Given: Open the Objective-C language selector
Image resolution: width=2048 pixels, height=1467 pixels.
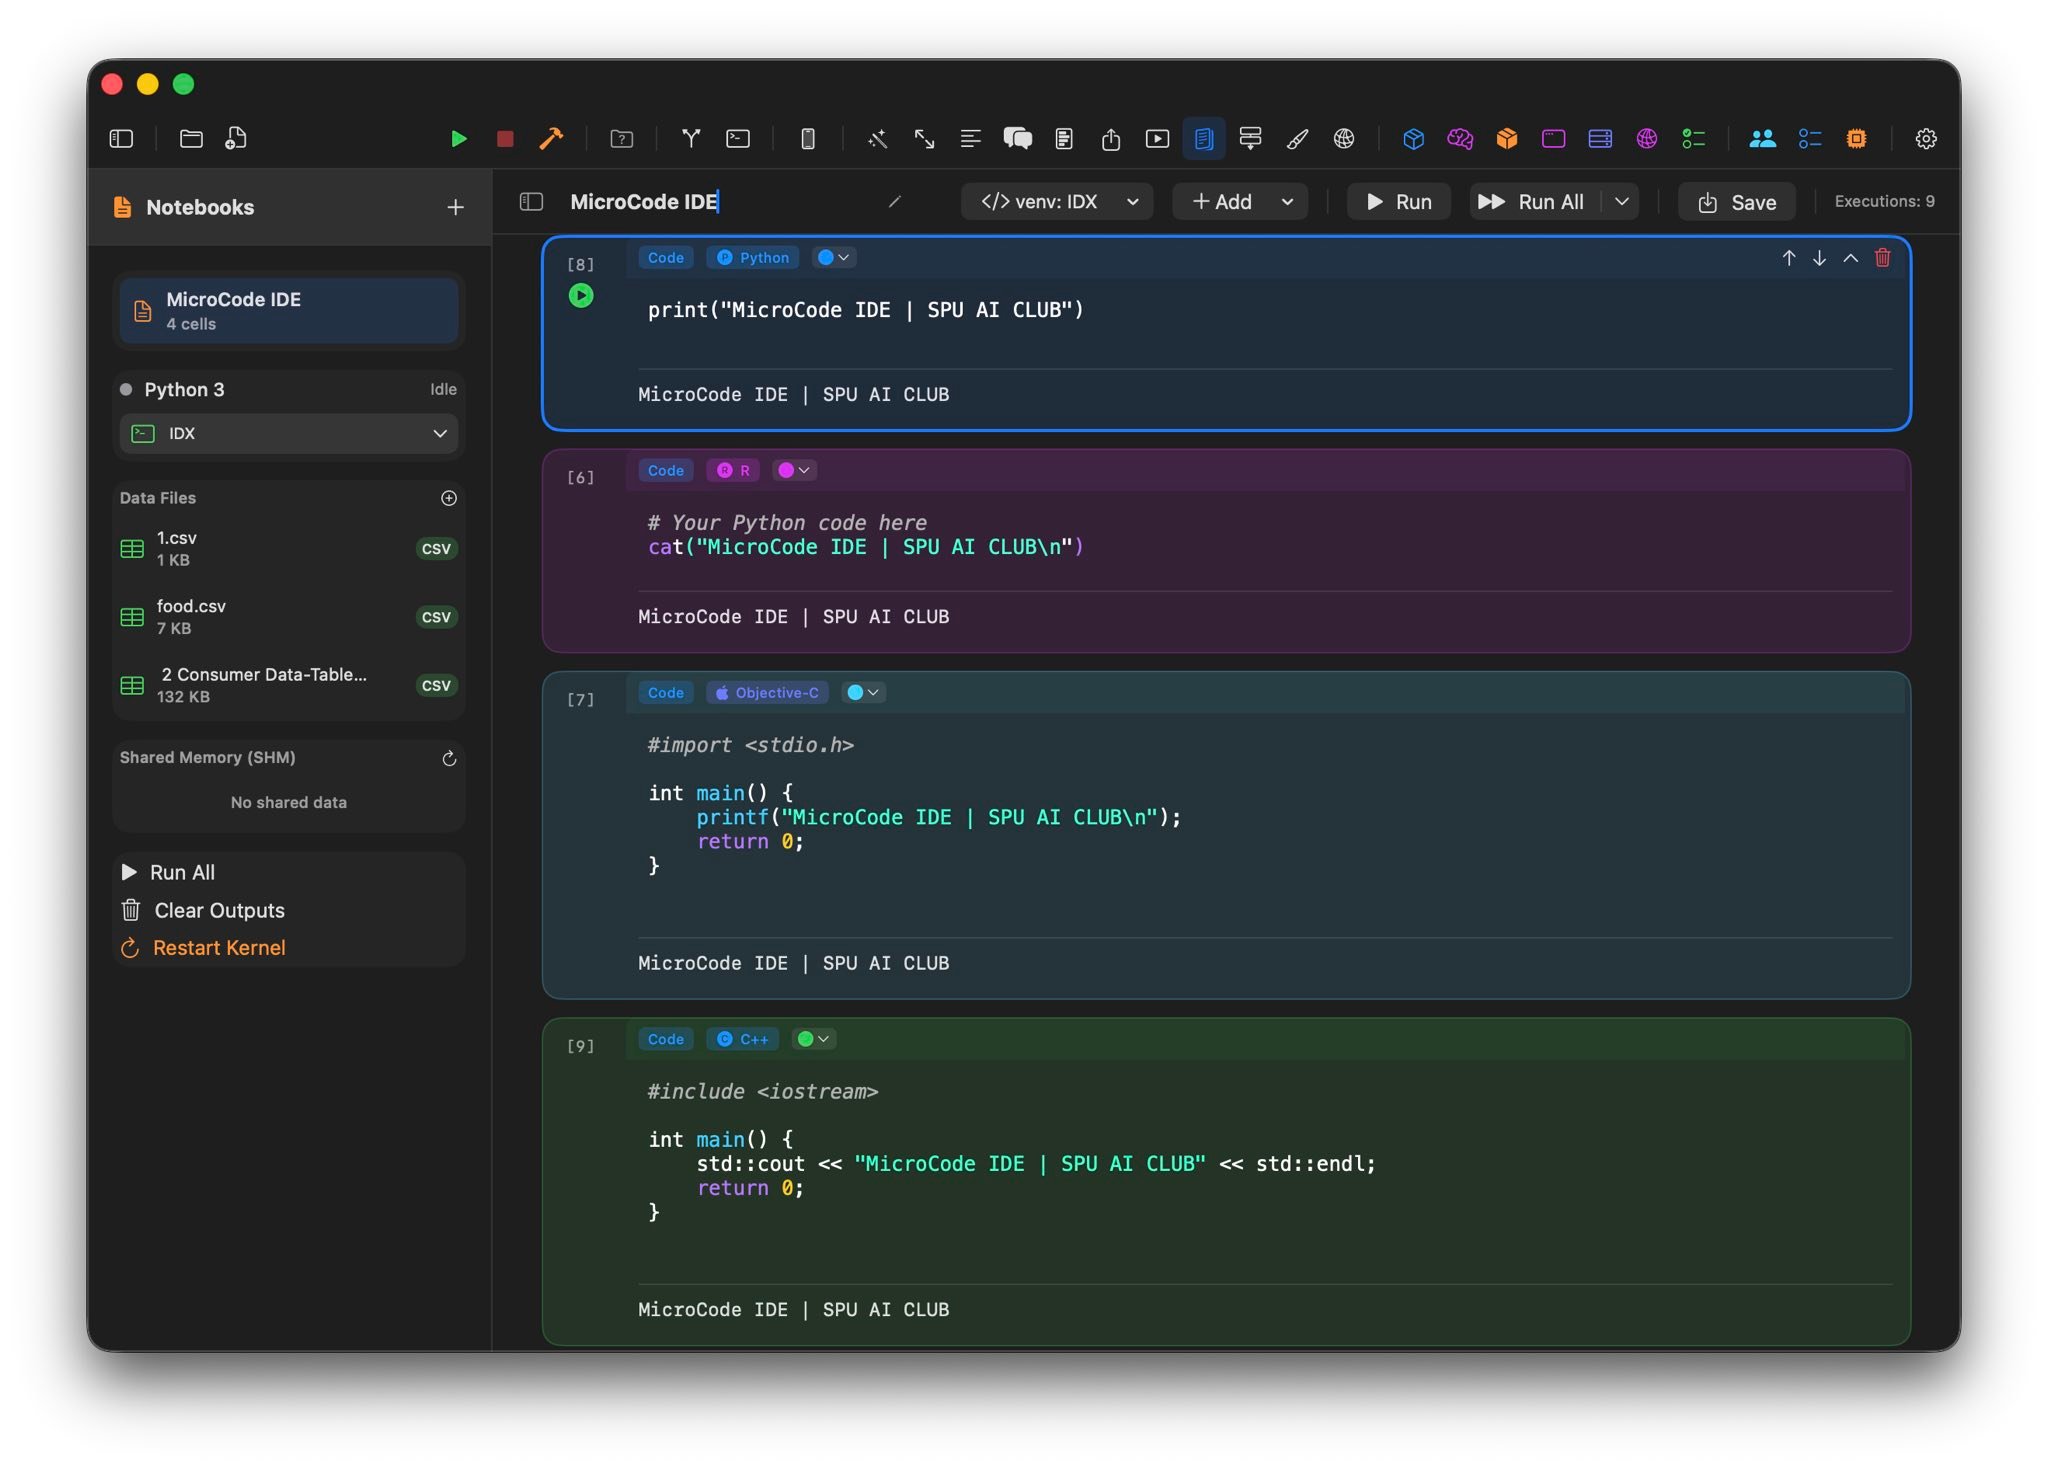Looking at the screenshot, I should point(767,692).
